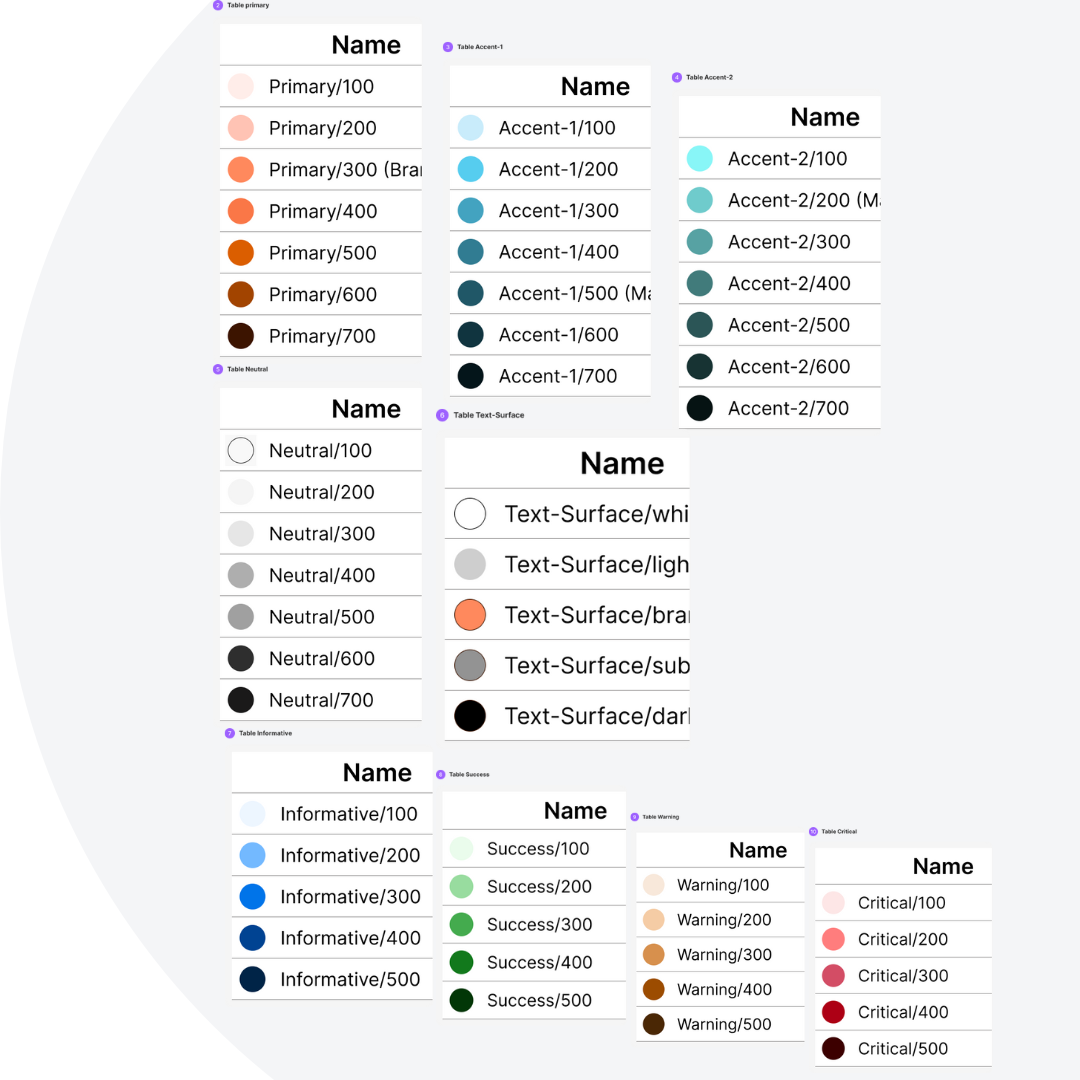Select the Neutral/300 row text

[x=322, y=534]
